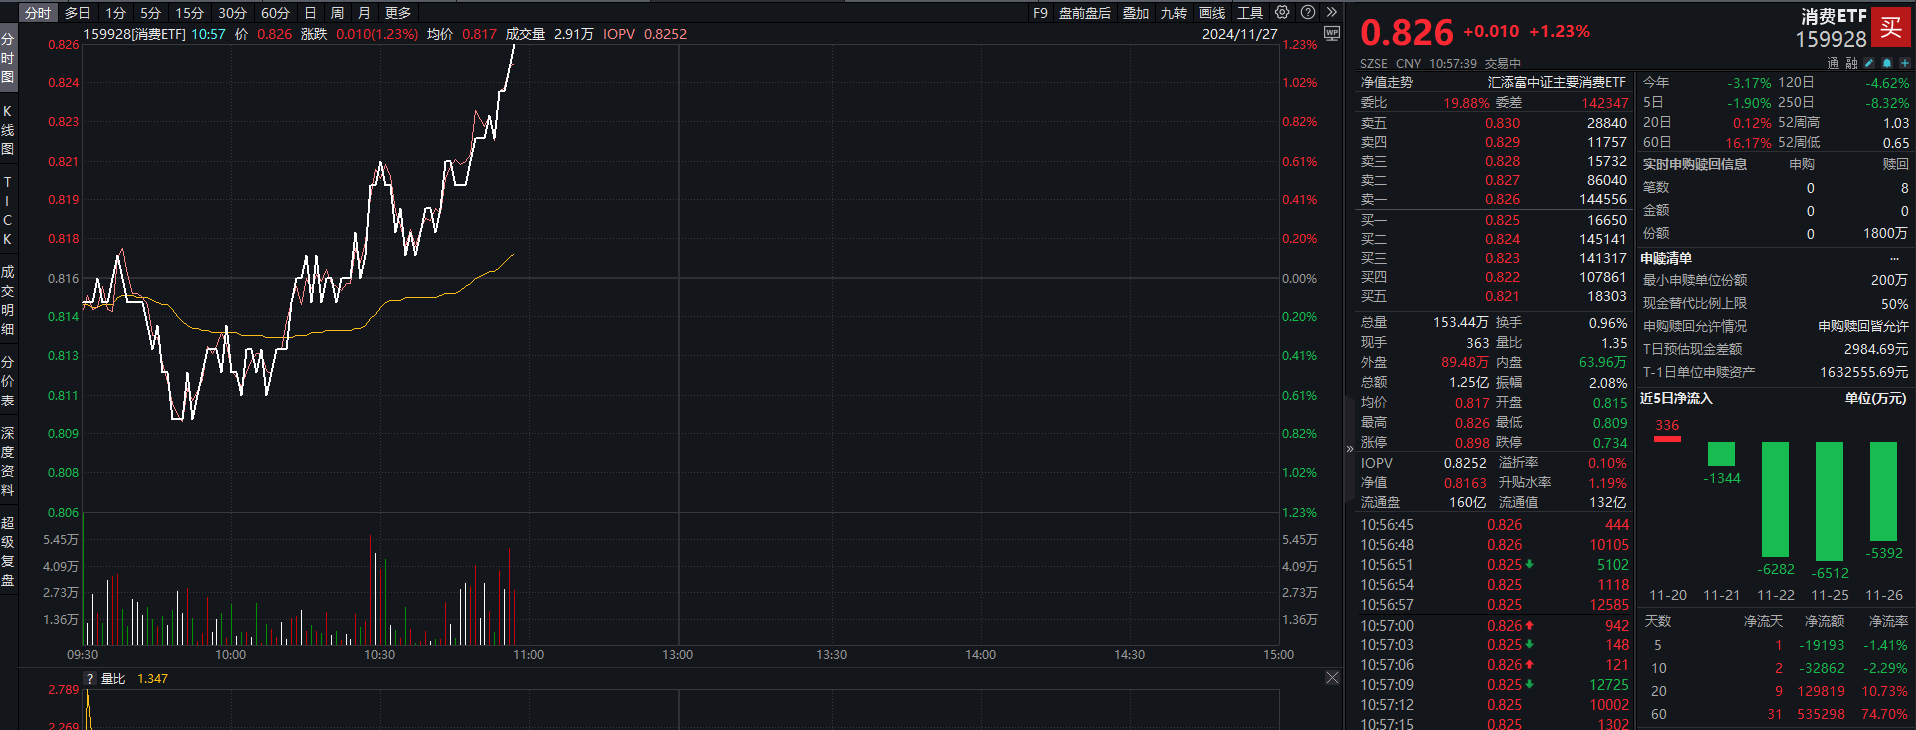The image size is (1916, 730).
Task: Toggle the 九转 indicator
Action: [1173, 13]
